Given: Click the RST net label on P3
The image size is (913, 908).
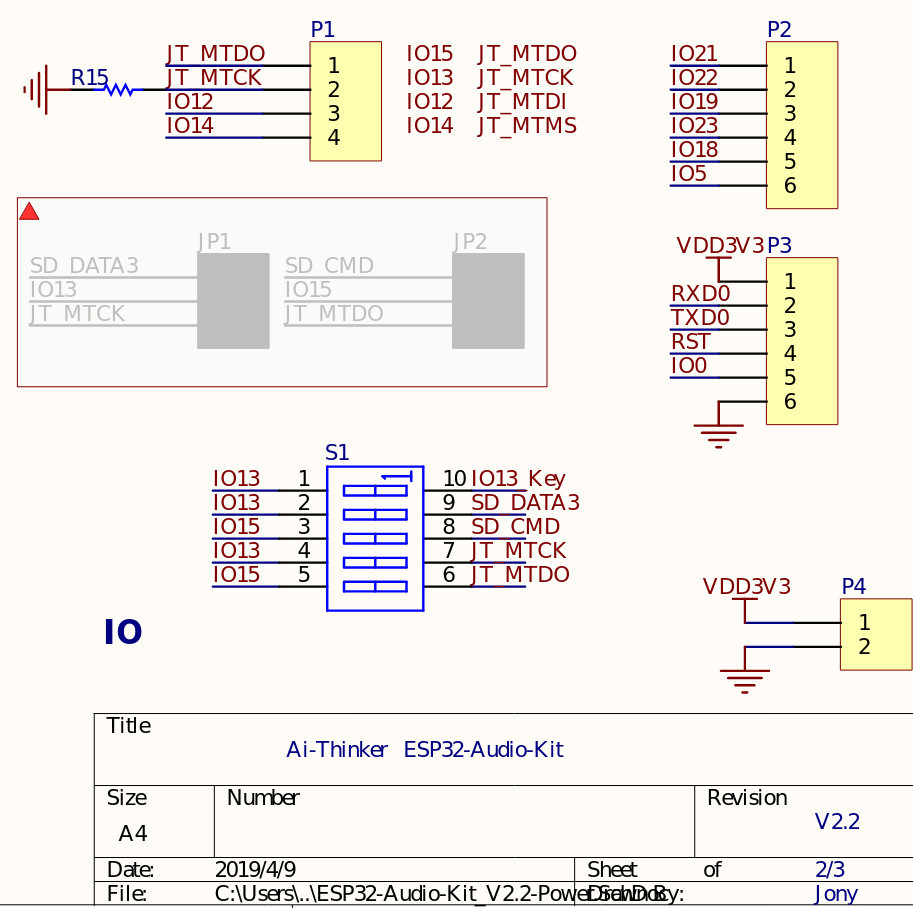Looking at the screenshot, I should pyautogui.click(x=691, y=341).
